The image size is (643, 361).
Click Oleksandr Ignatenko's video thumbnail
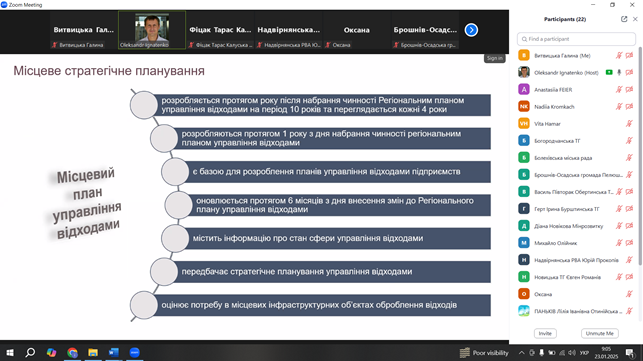[152, 30]
